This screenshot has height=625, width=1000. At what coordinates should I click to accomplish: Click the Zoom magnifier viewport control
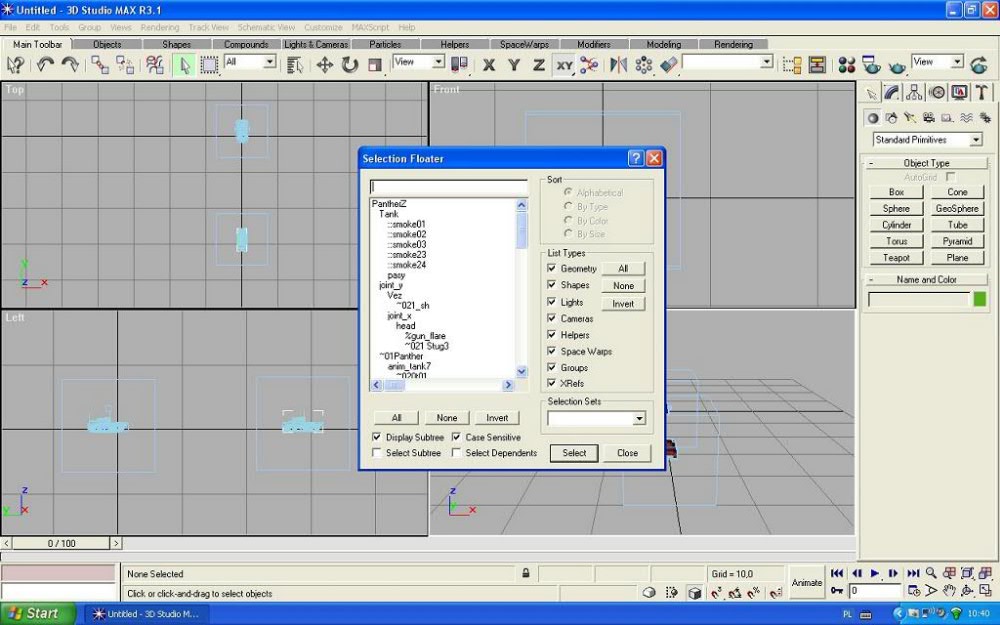click(x=931, y=573)
